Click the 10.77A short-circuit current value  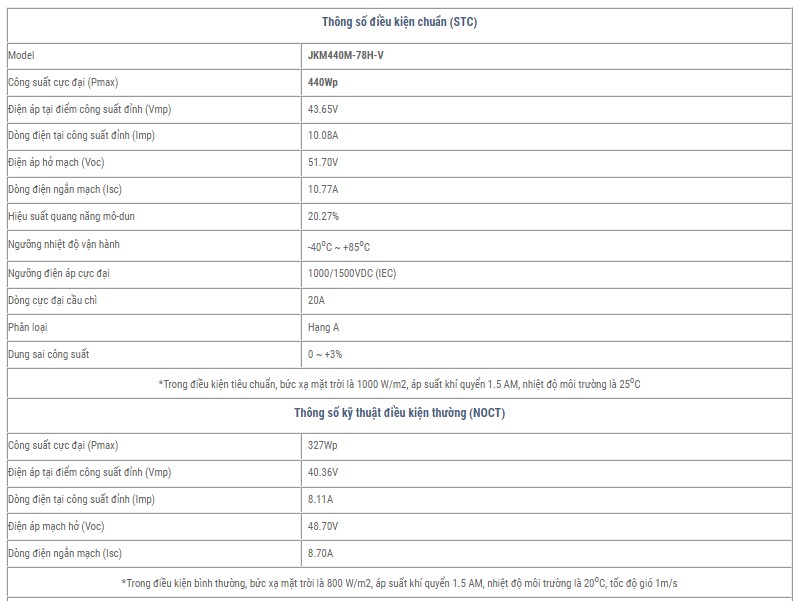[323, 189]
